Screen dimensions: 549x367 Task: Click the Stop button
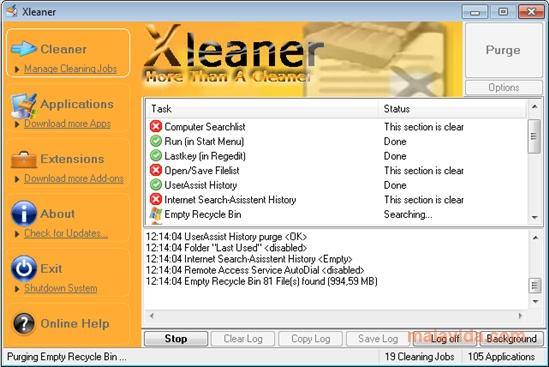[x=176, y=339]
